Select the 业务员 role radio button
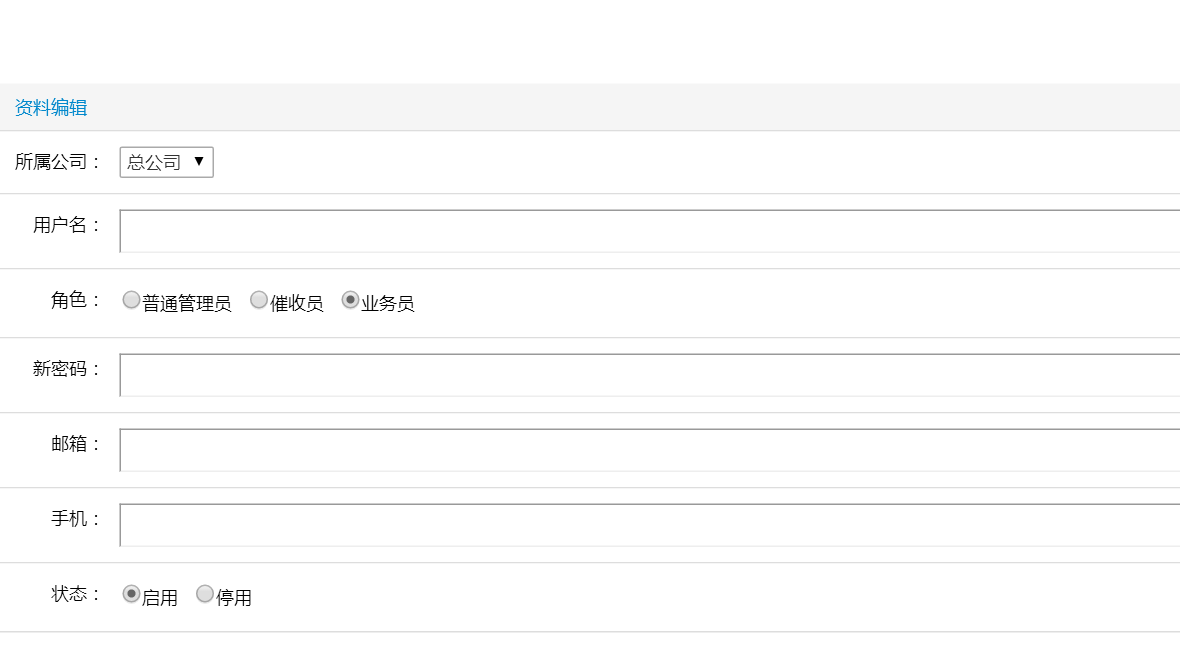This screenshot has height=672, width=1180. pyautogui.click(x=350, y=300)
